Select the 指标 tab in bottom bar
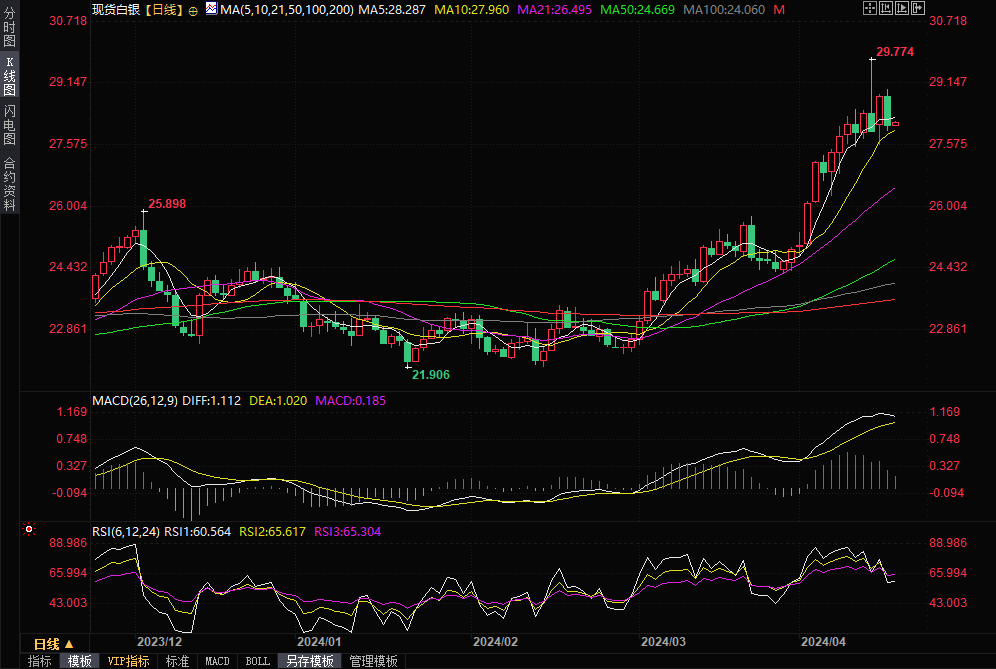Viewport: 996px width, 669px height. (39, 661)
